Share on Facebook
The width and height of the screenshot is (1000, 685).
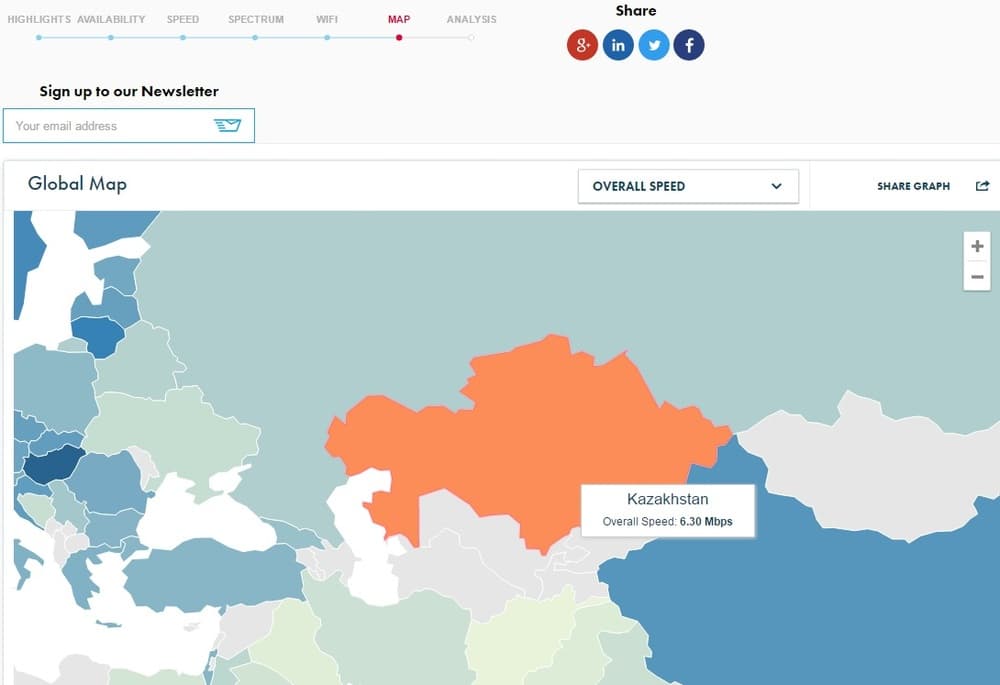click(x=689, y=45)
